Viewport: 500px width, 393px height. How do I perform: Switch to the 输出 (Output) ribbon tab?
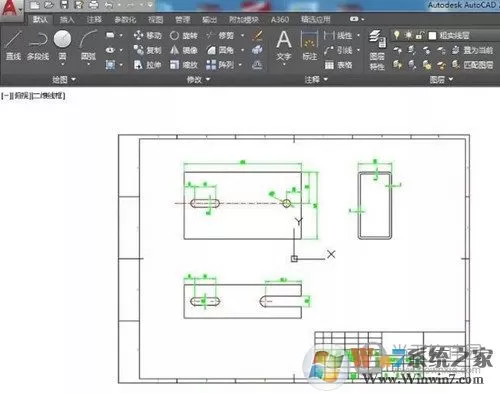tap(209, 20)
